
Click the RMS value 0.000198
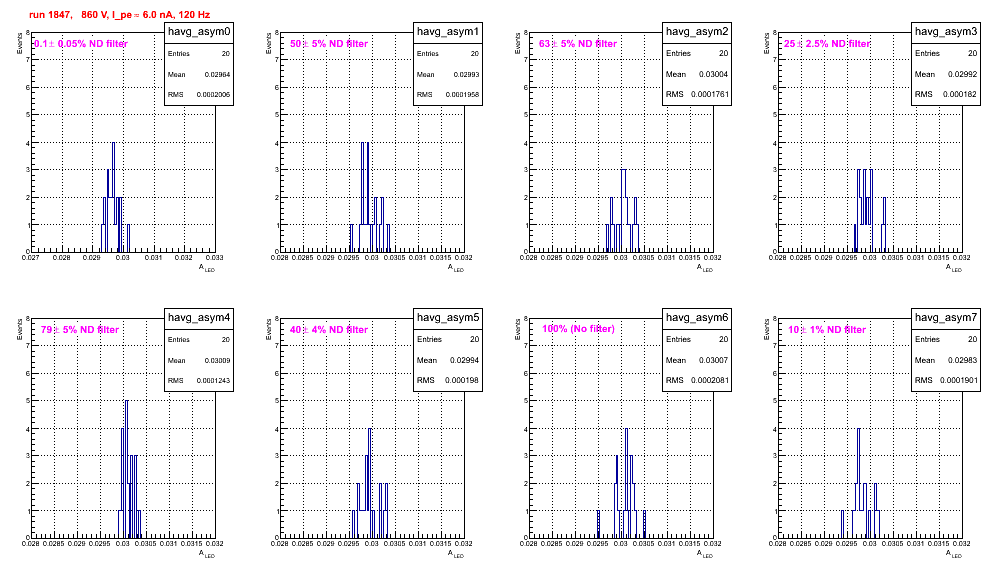[462, 381]
